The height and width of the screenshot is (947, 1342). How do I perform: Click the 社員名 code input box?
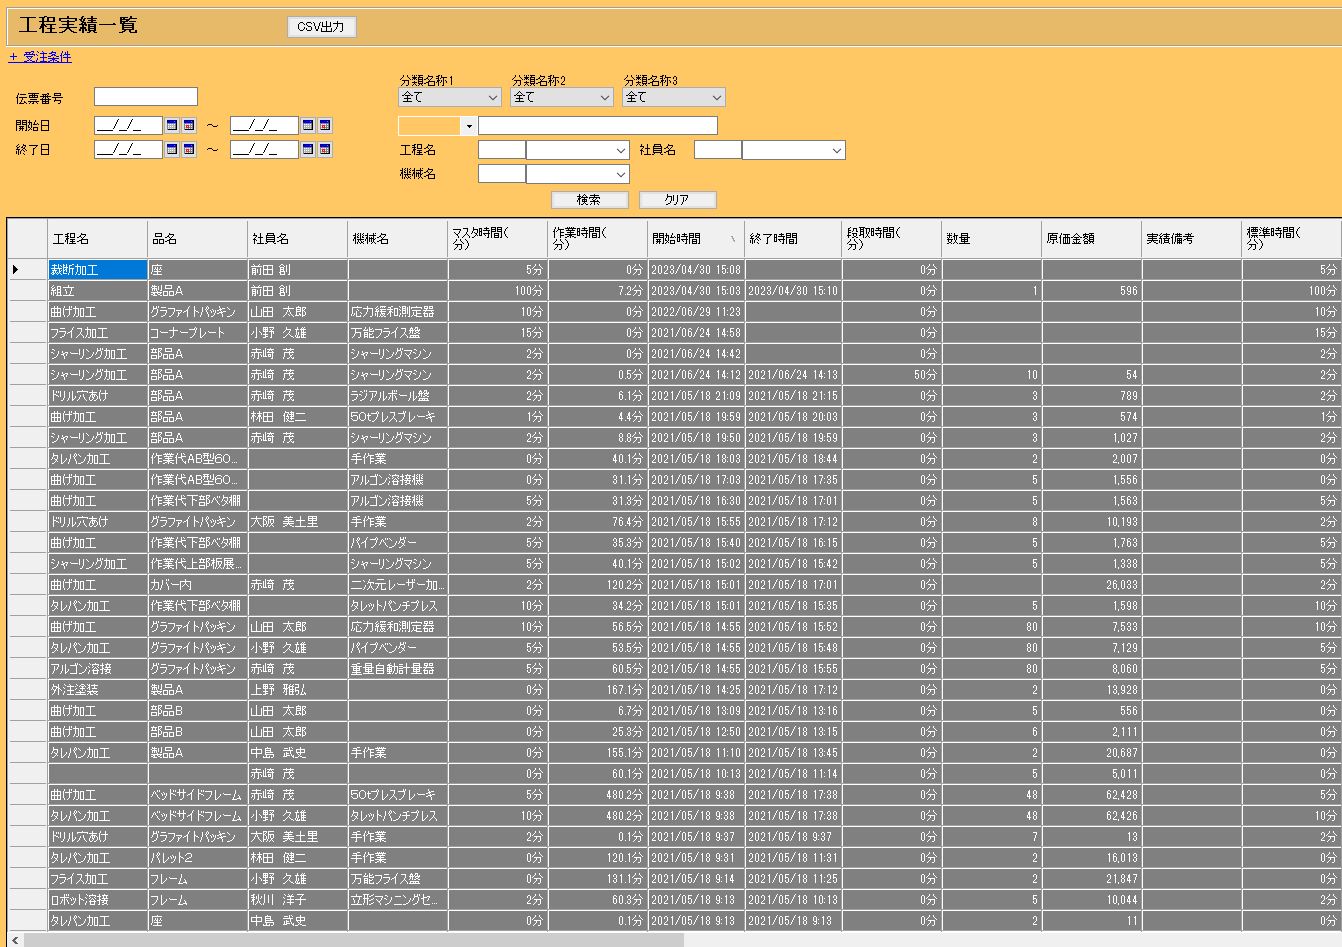tap(717, 149)
